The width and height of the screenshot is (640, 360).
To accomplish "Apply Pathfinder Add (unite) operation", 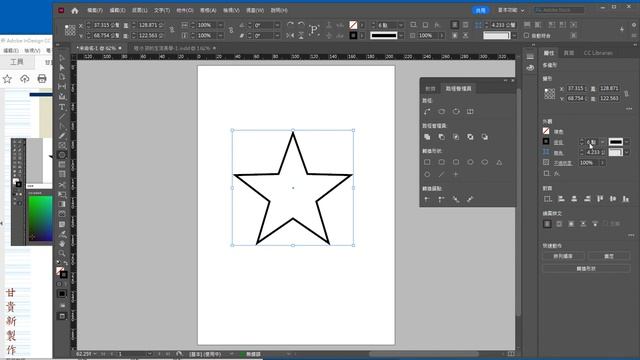I will click(x=427, y=137).
